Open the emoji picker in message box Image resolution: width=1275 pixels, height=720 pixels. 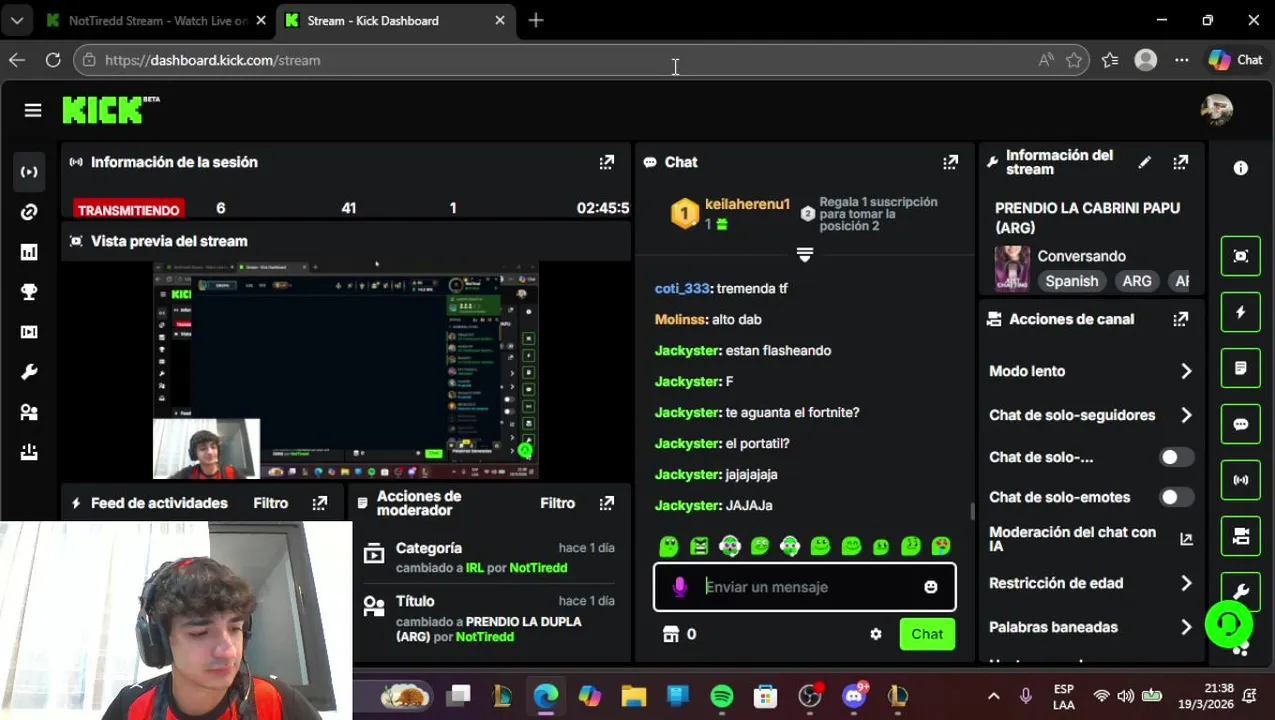pyautogui.click(x=931, y=587)
